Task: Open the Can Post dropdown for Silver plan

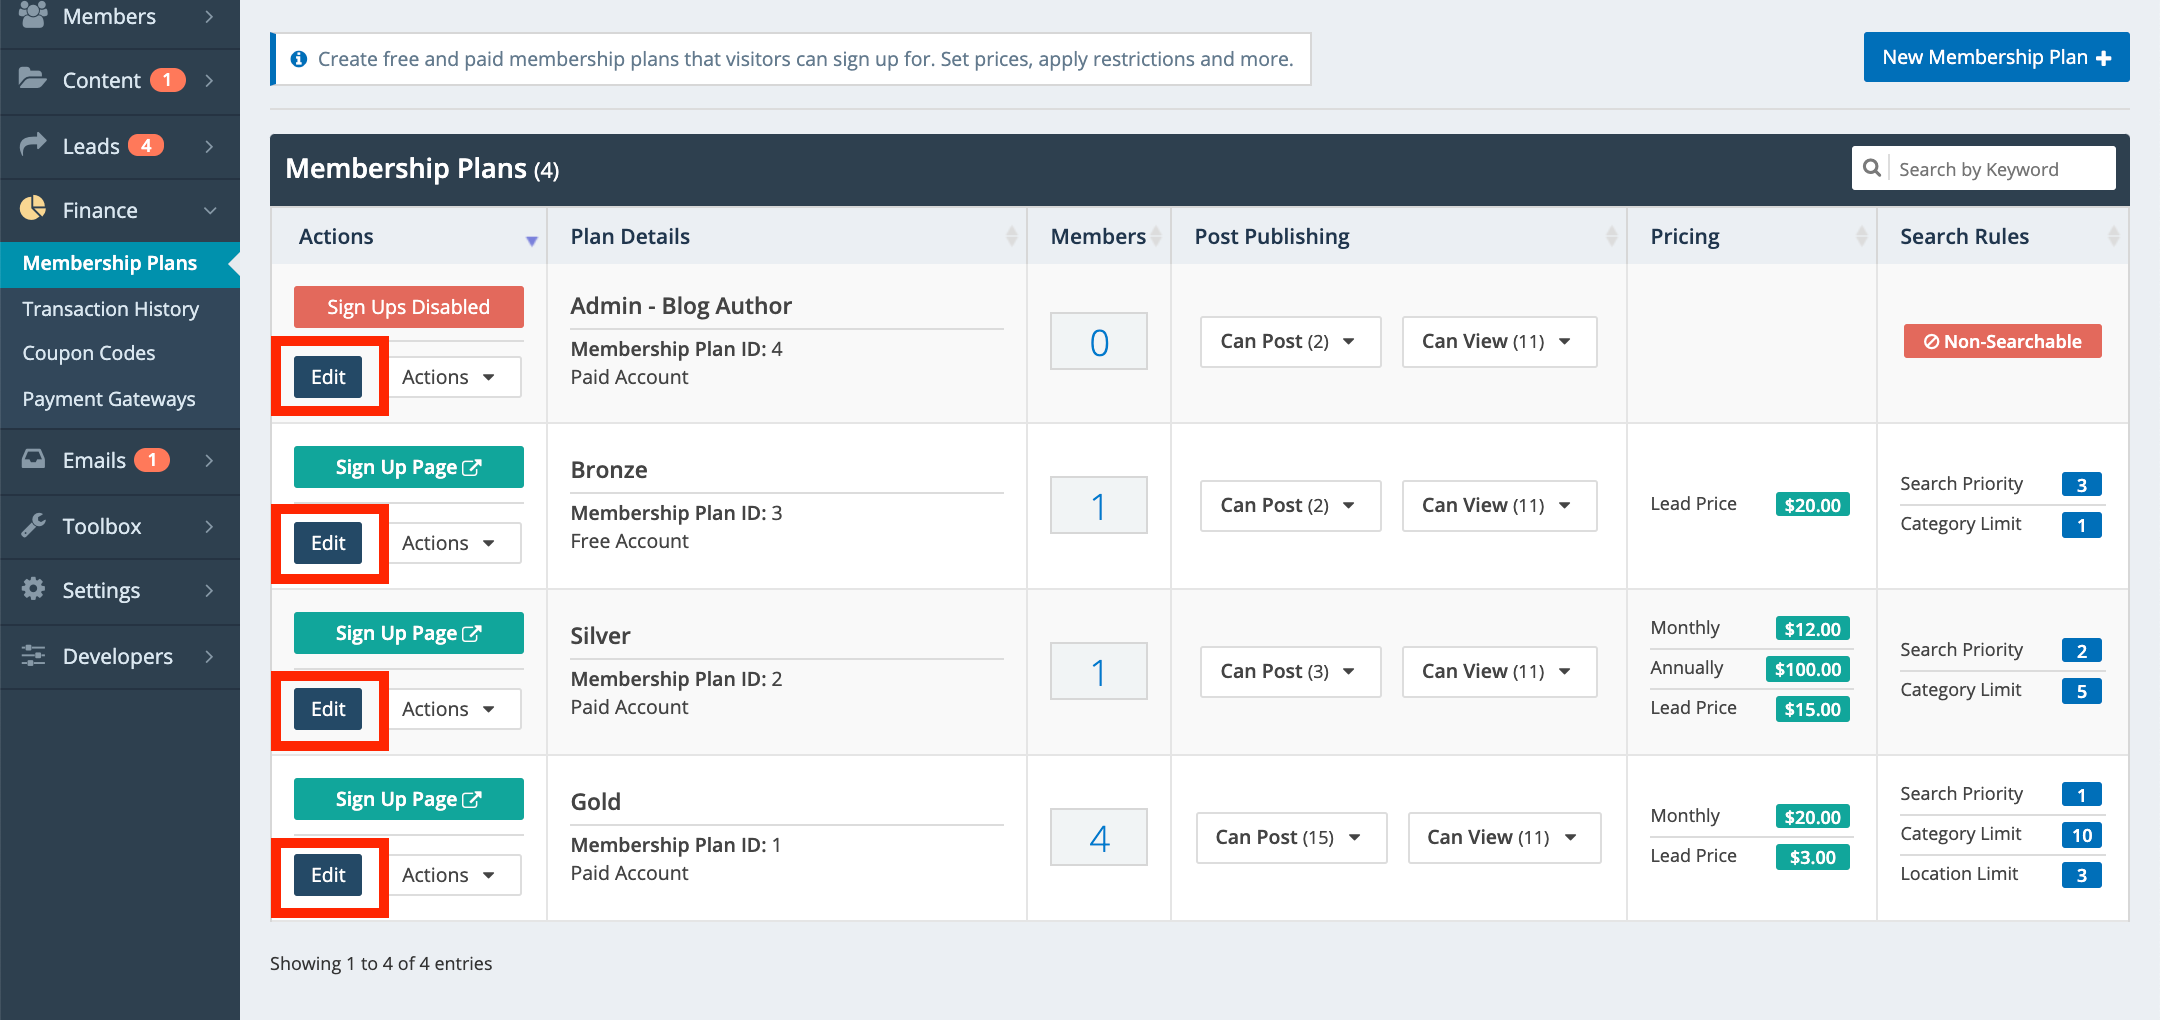Action: (1290, 671)
